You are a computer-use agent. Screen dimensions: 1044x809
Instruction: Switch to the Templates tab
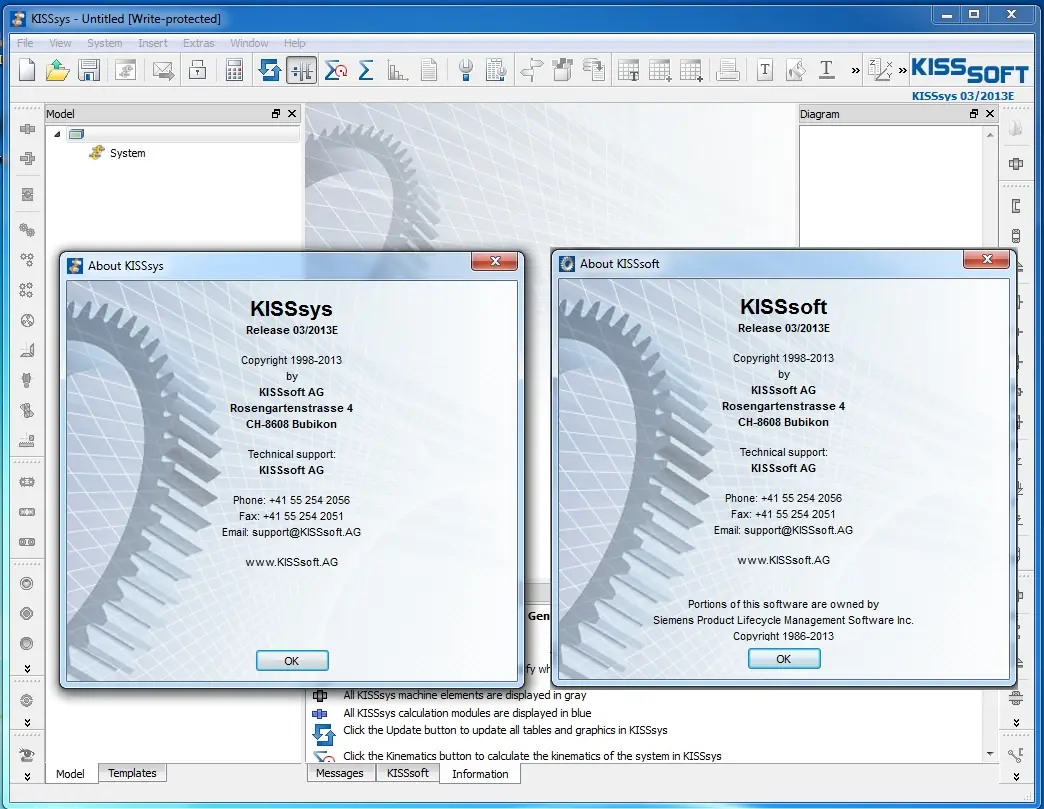click(132, 773)
